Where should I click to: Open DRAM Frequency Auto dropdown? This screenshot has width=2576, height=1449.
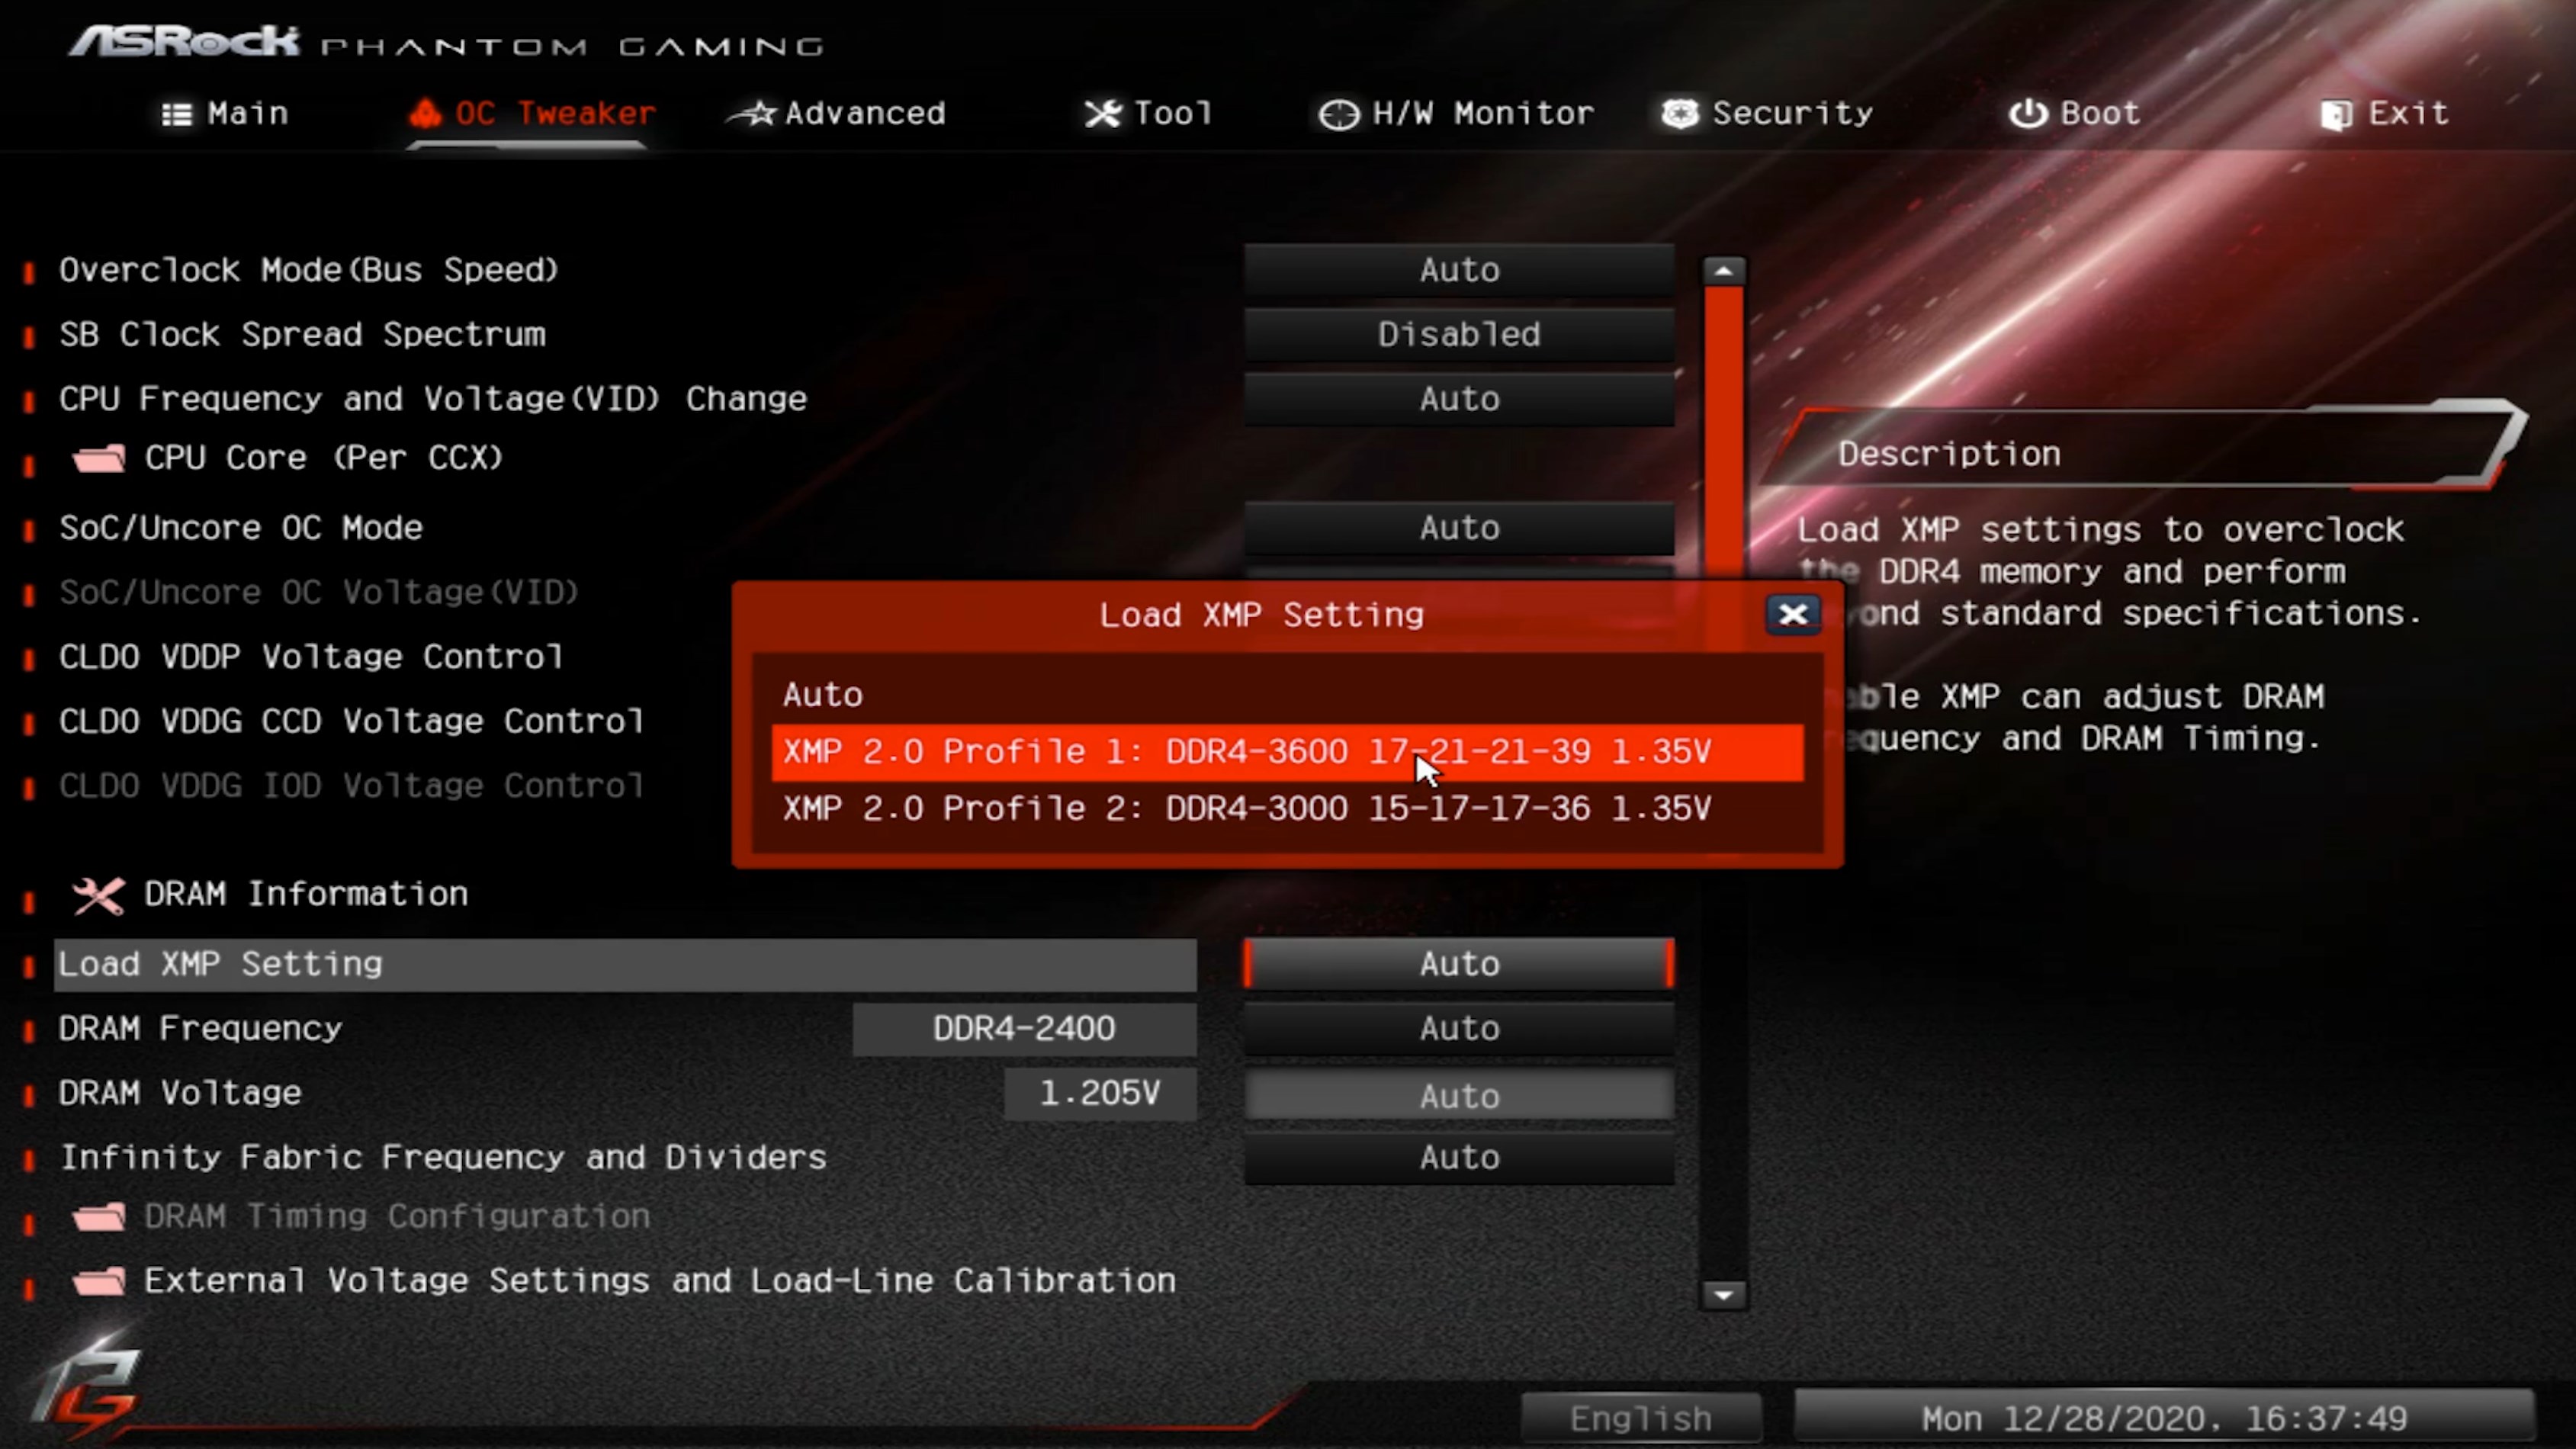click(1459, 1028)
